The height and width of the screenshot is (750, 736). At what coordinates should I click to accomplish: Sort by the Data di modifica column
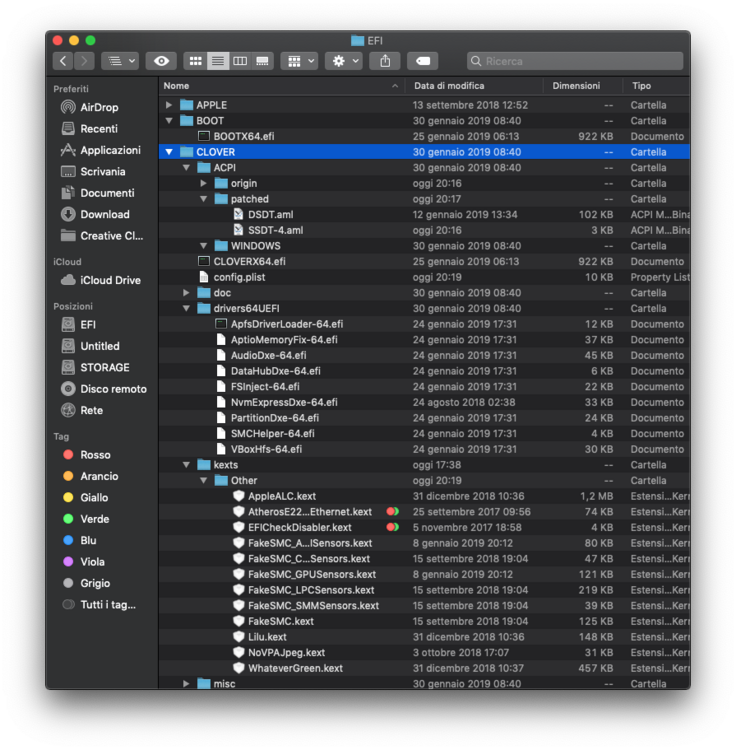(x=450, y=86)
